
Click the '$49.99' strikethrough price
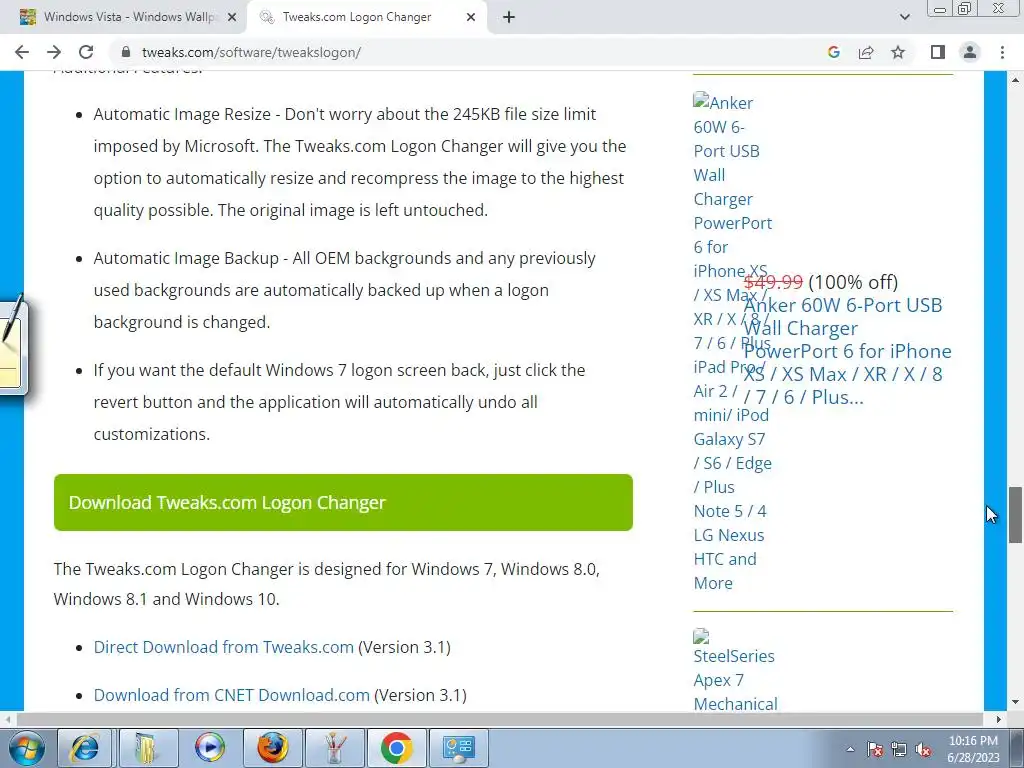(773, 281)
